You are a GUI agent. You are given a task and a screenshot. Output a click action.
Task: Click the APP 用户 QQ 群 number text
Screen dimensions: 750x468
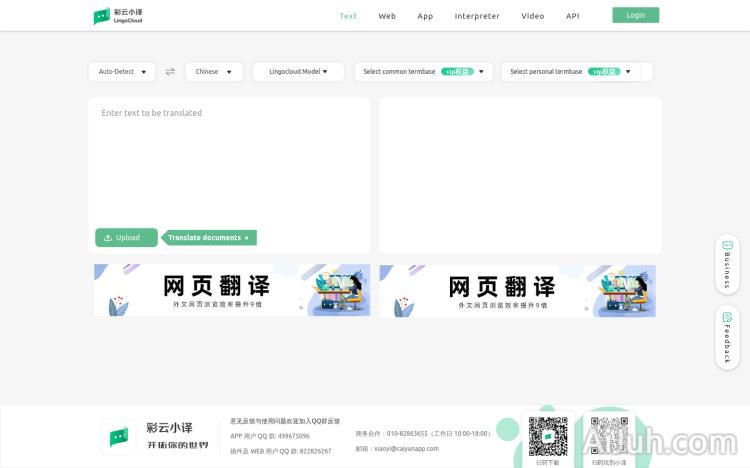270,436
